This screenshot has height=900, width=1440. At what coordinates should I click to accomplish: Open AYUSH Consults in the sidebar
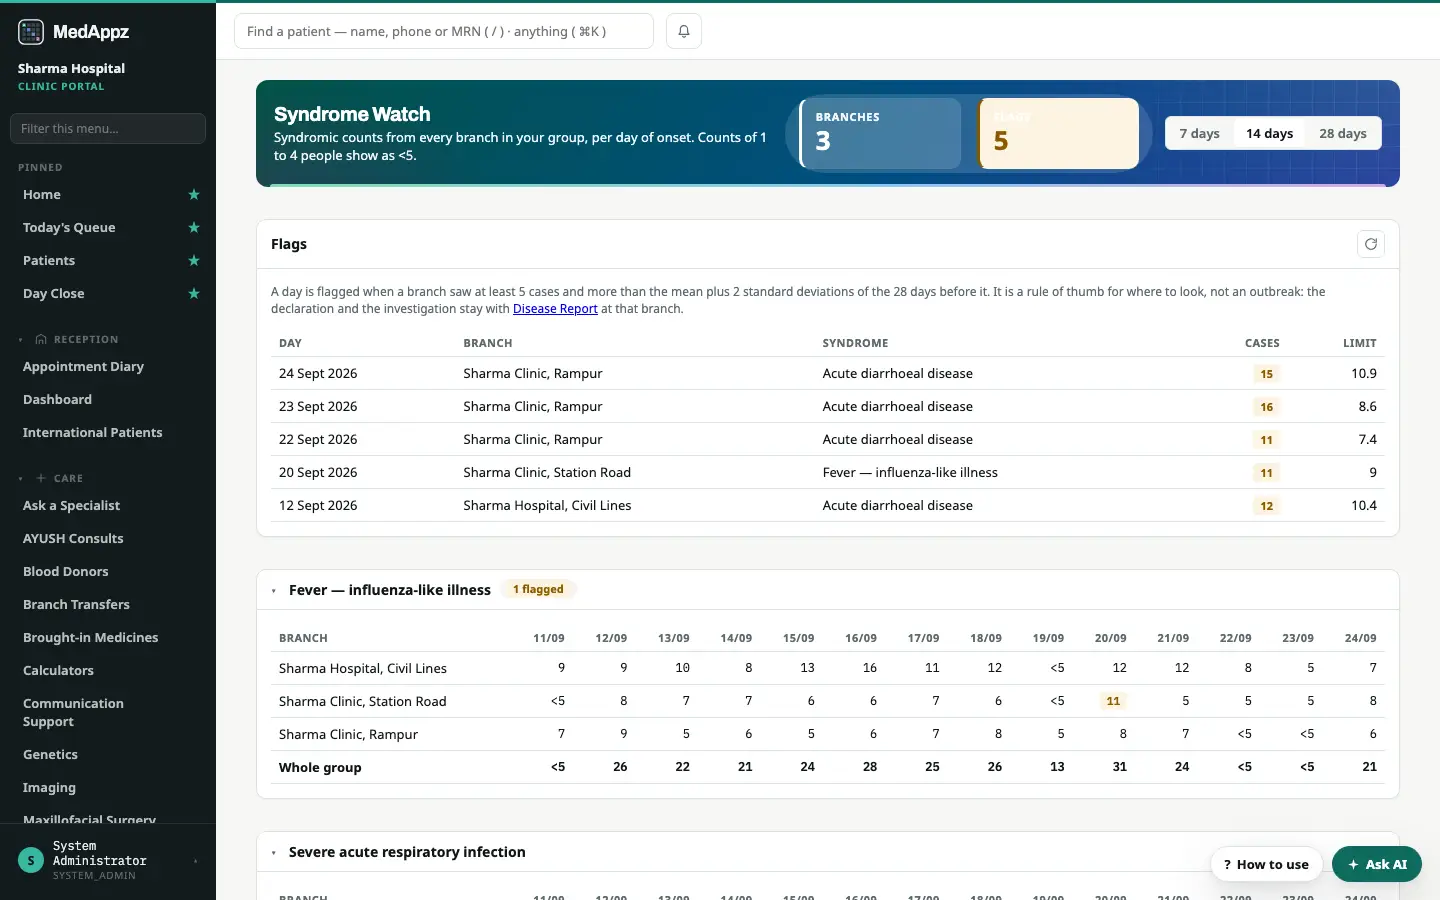click(x=73, y=539)
